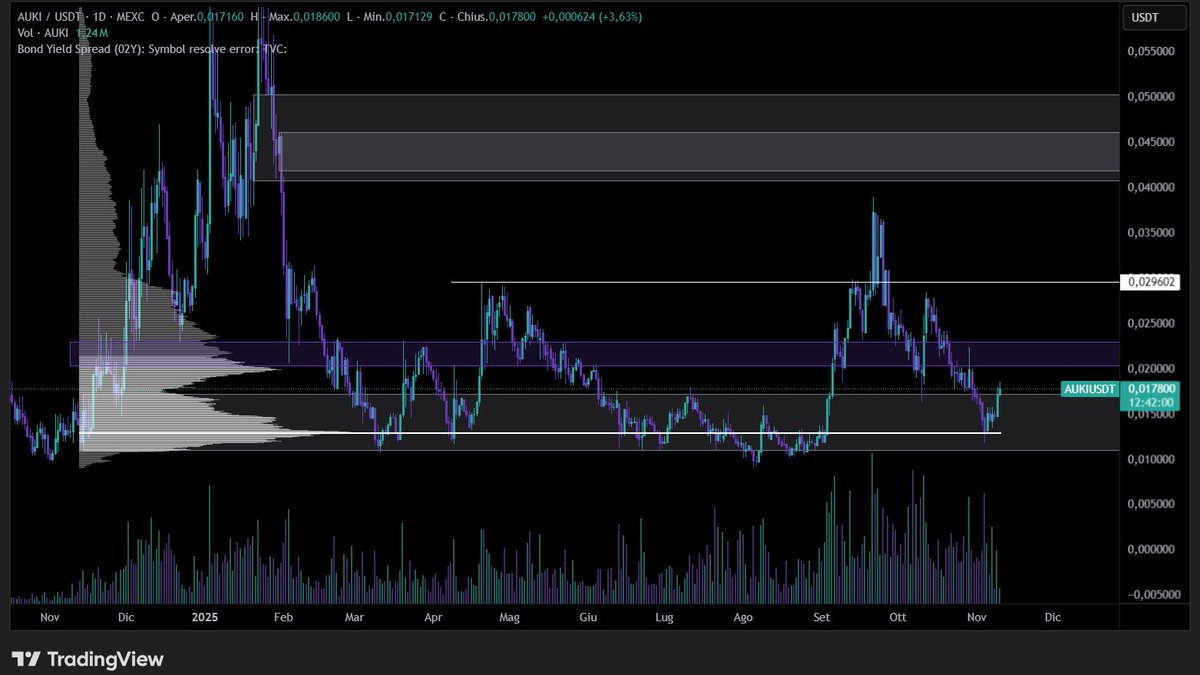Select the 1.24M volume value
Screen dimensions: 1200x675
tap(93, 33)
